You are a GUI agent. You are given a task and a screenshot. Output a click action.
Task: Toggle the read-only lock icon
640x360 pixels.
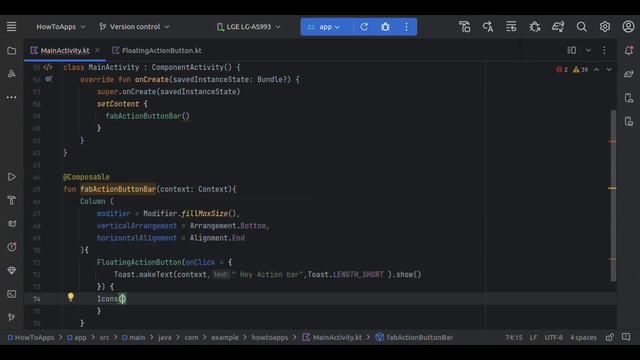609,337
